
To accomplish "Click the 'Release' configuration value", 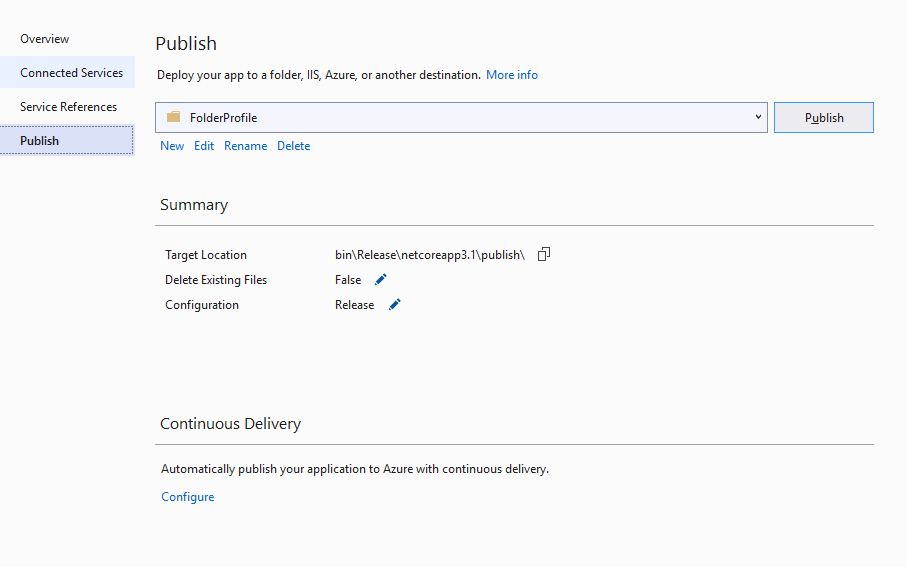I will (354, 304).
